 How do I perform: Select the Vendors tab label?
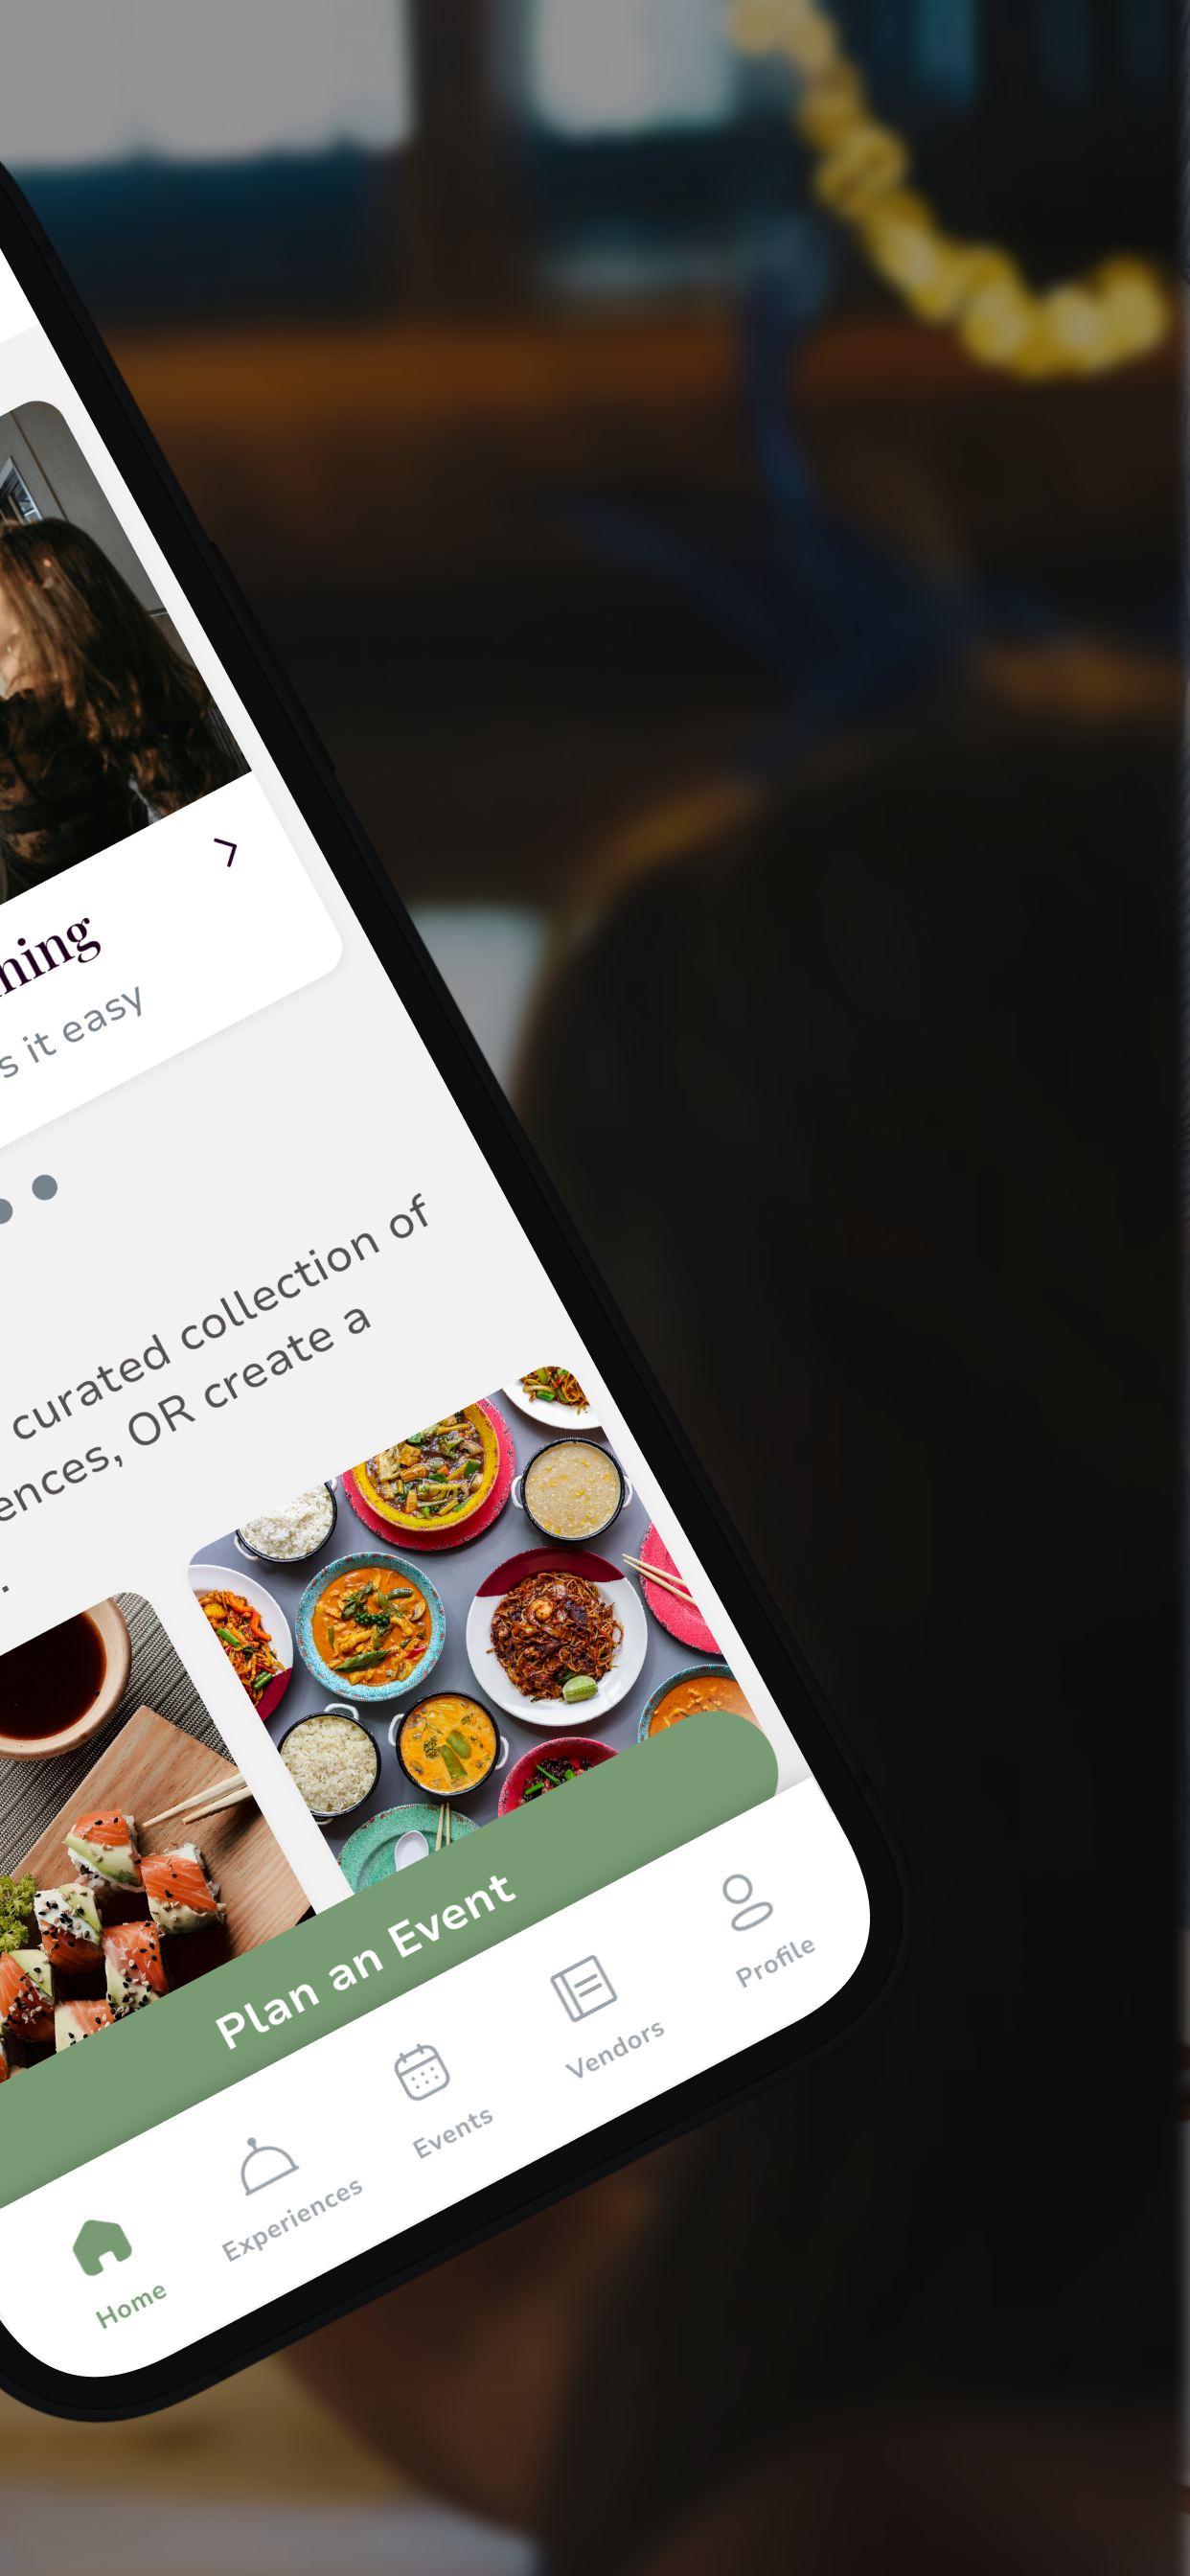(x=615, y=2049)
